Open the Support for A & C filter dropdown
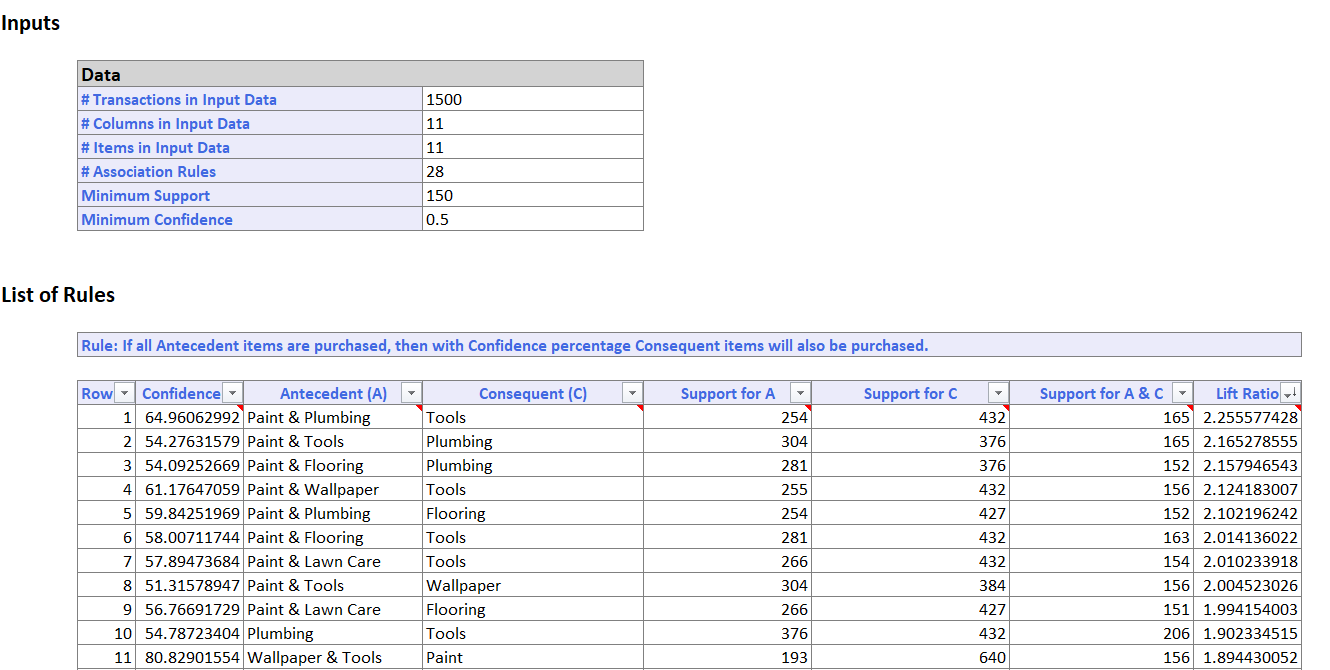This screenshot has width=1330, height=670. [x=1182, y=394]
